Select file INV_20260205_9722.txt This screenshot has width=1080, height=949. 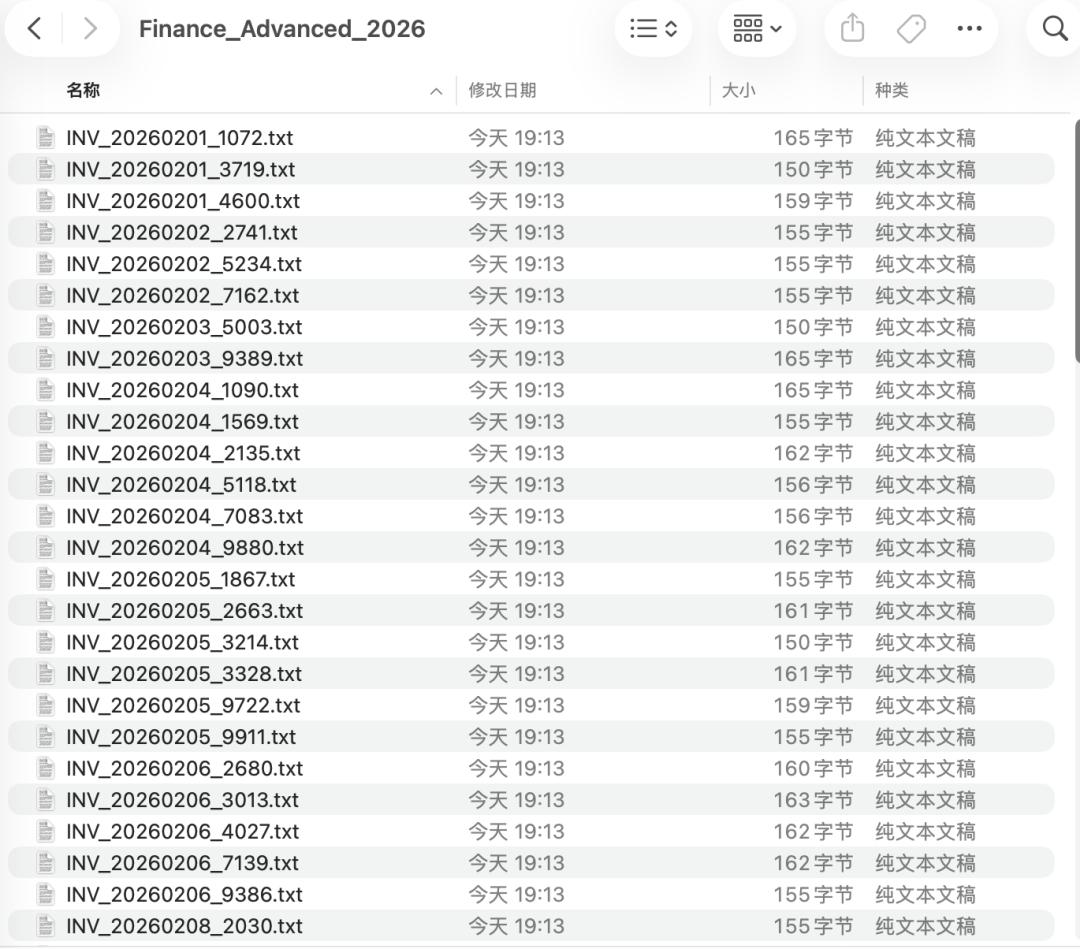(x=183, y=705)
